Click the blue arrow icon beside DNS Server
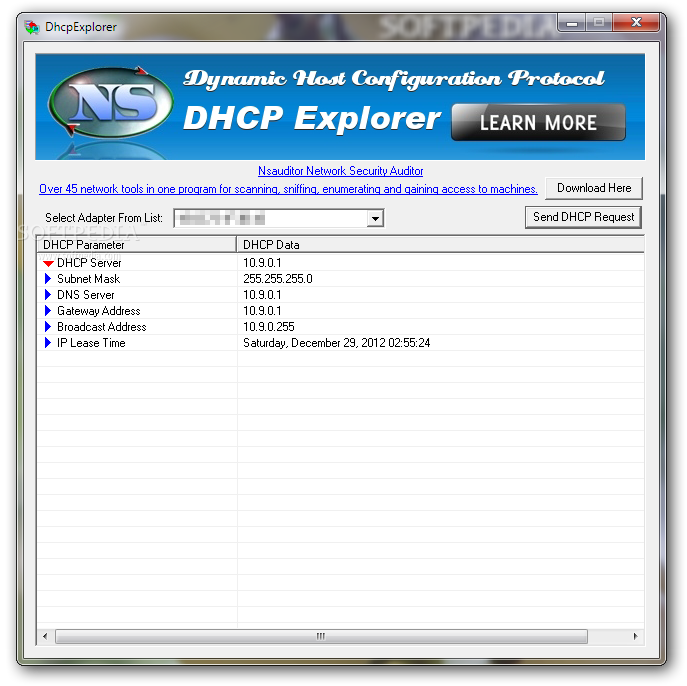 click(x=48, y=295)
